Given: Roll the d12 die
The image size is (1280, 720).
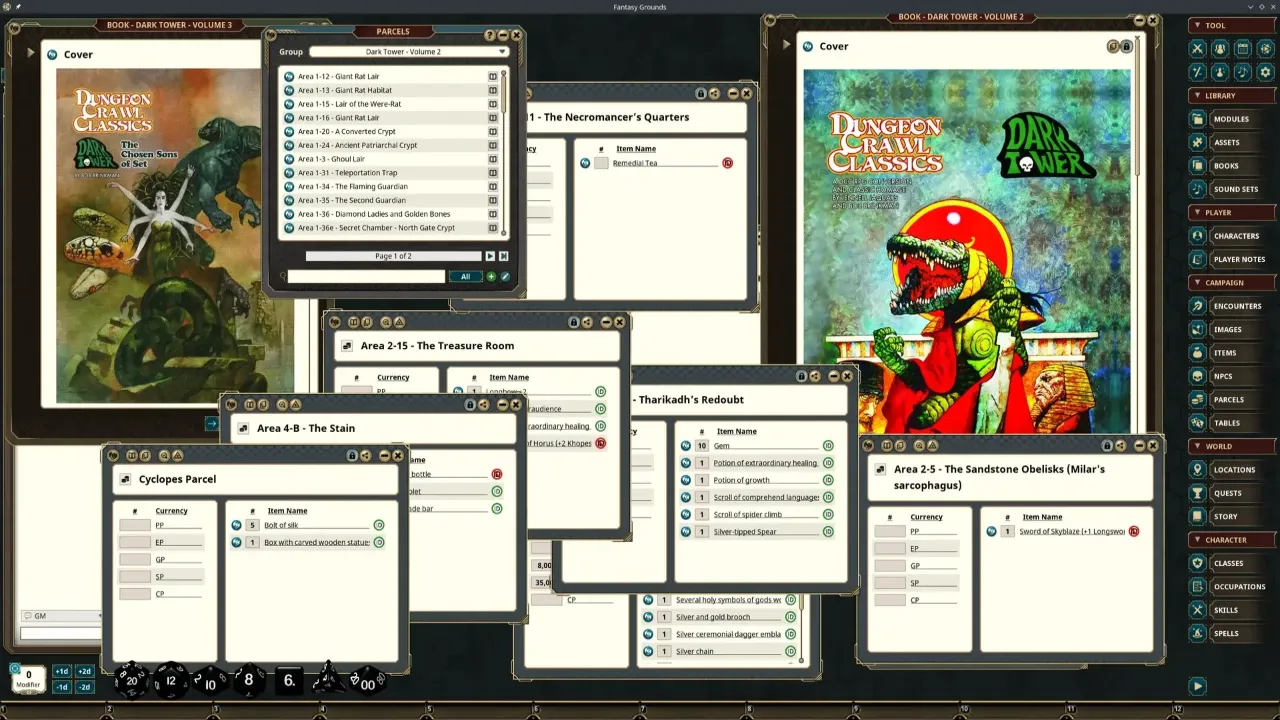Looking at the screenshot, I should [171, 680].
